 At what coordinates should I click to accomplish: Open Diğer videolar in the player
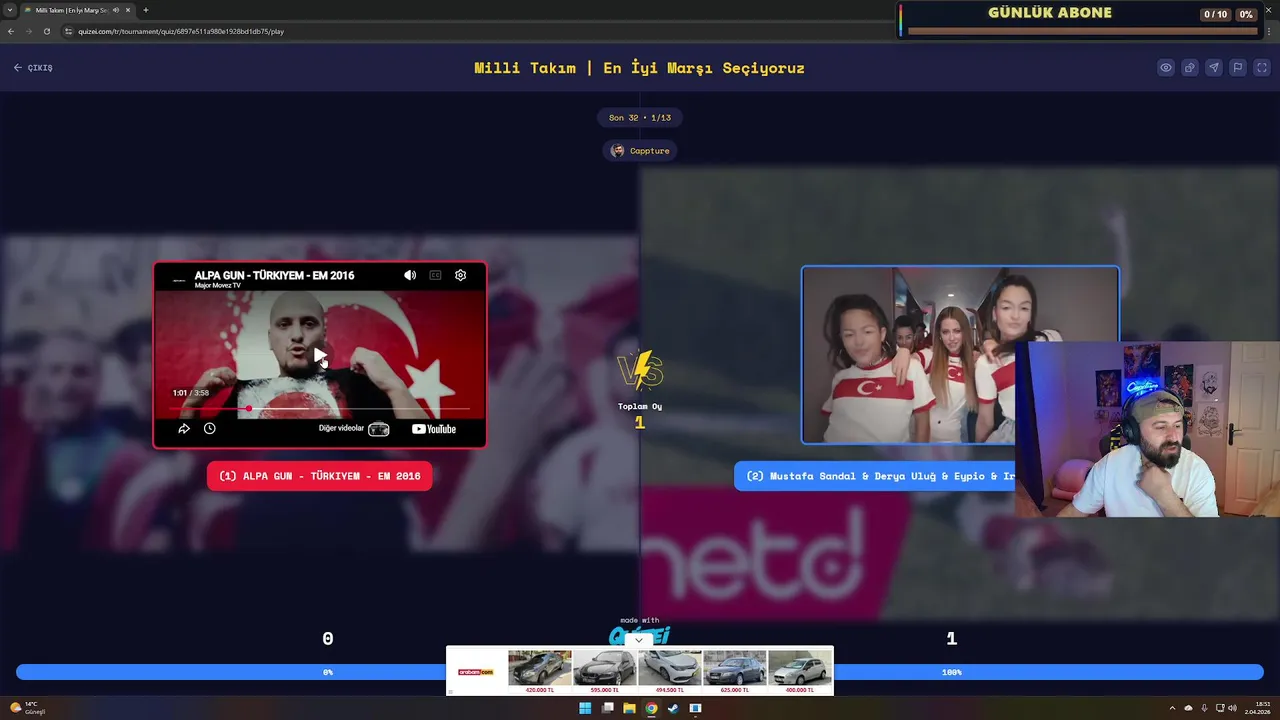click(x=353, y=429)
